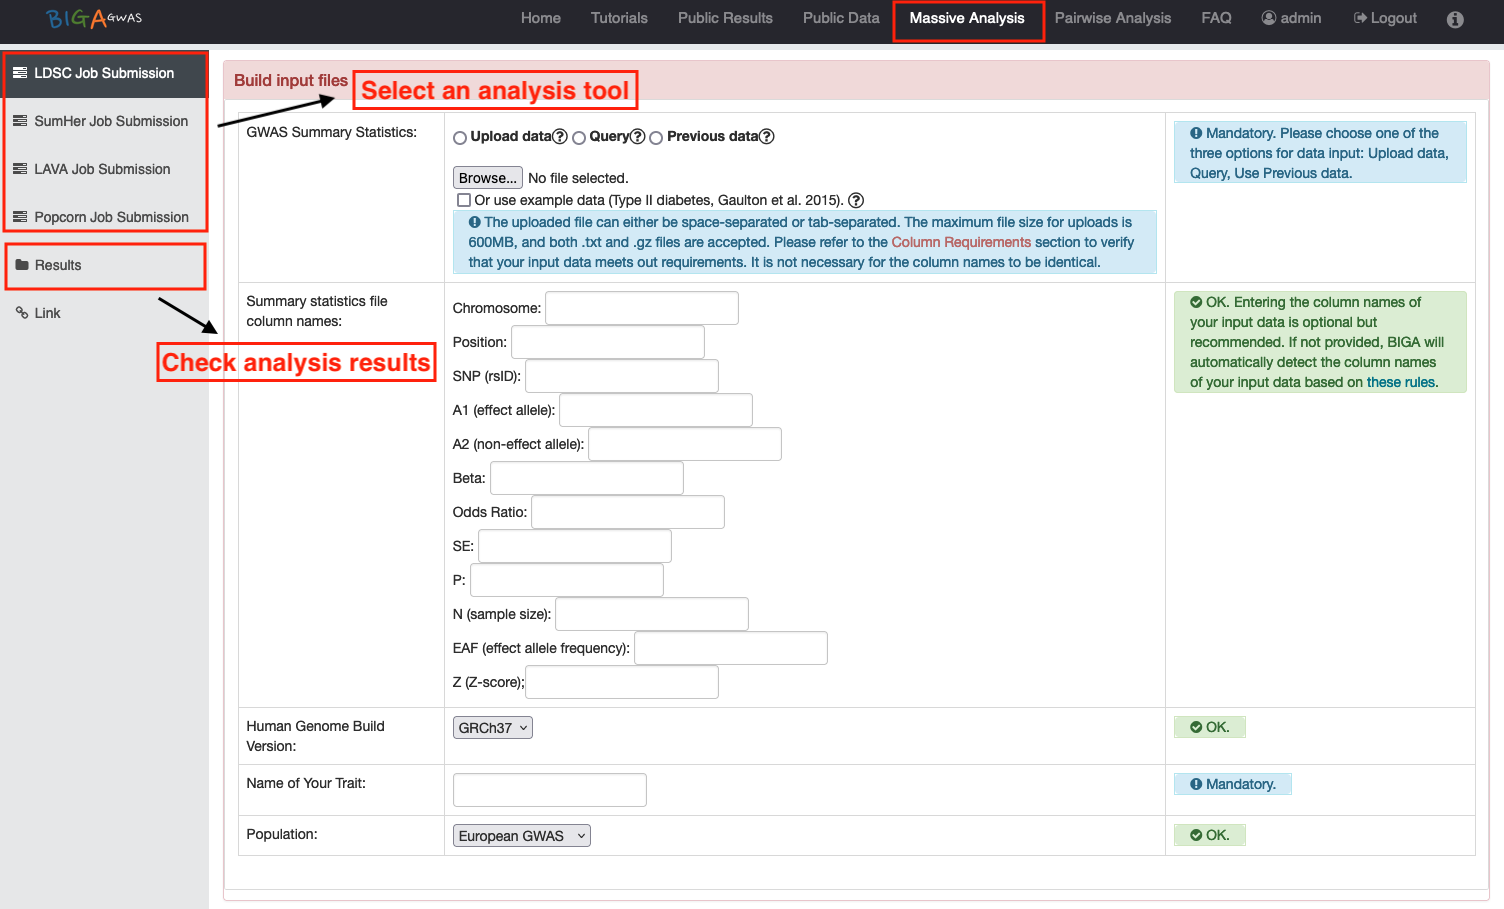Screen dimensions: 1504x909
Task: Click the Name of Your Trait field
Action: click(549, 790)
